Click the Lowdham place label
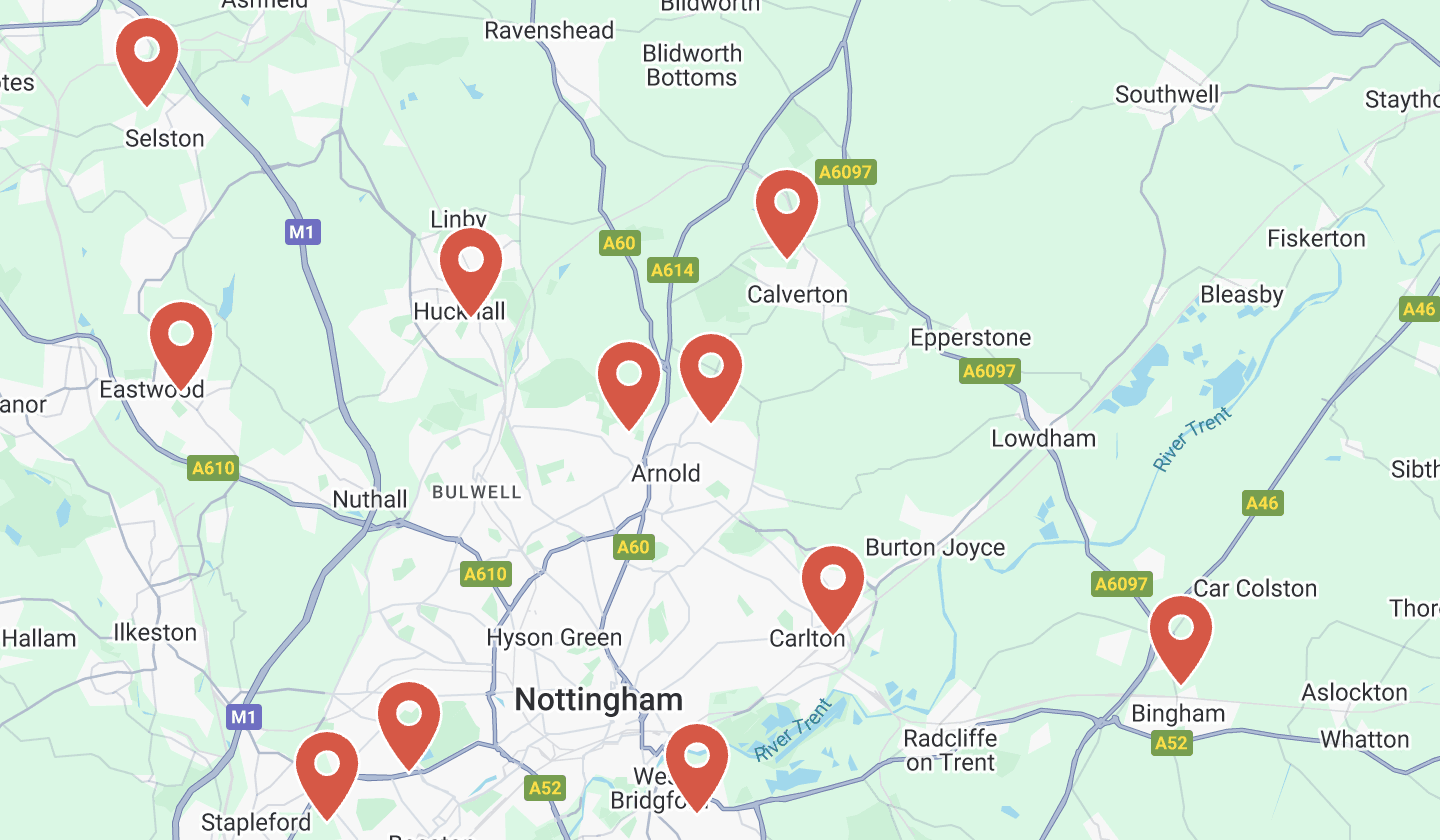This screenshot has height=840, width=1440. tap(1043, 438)
